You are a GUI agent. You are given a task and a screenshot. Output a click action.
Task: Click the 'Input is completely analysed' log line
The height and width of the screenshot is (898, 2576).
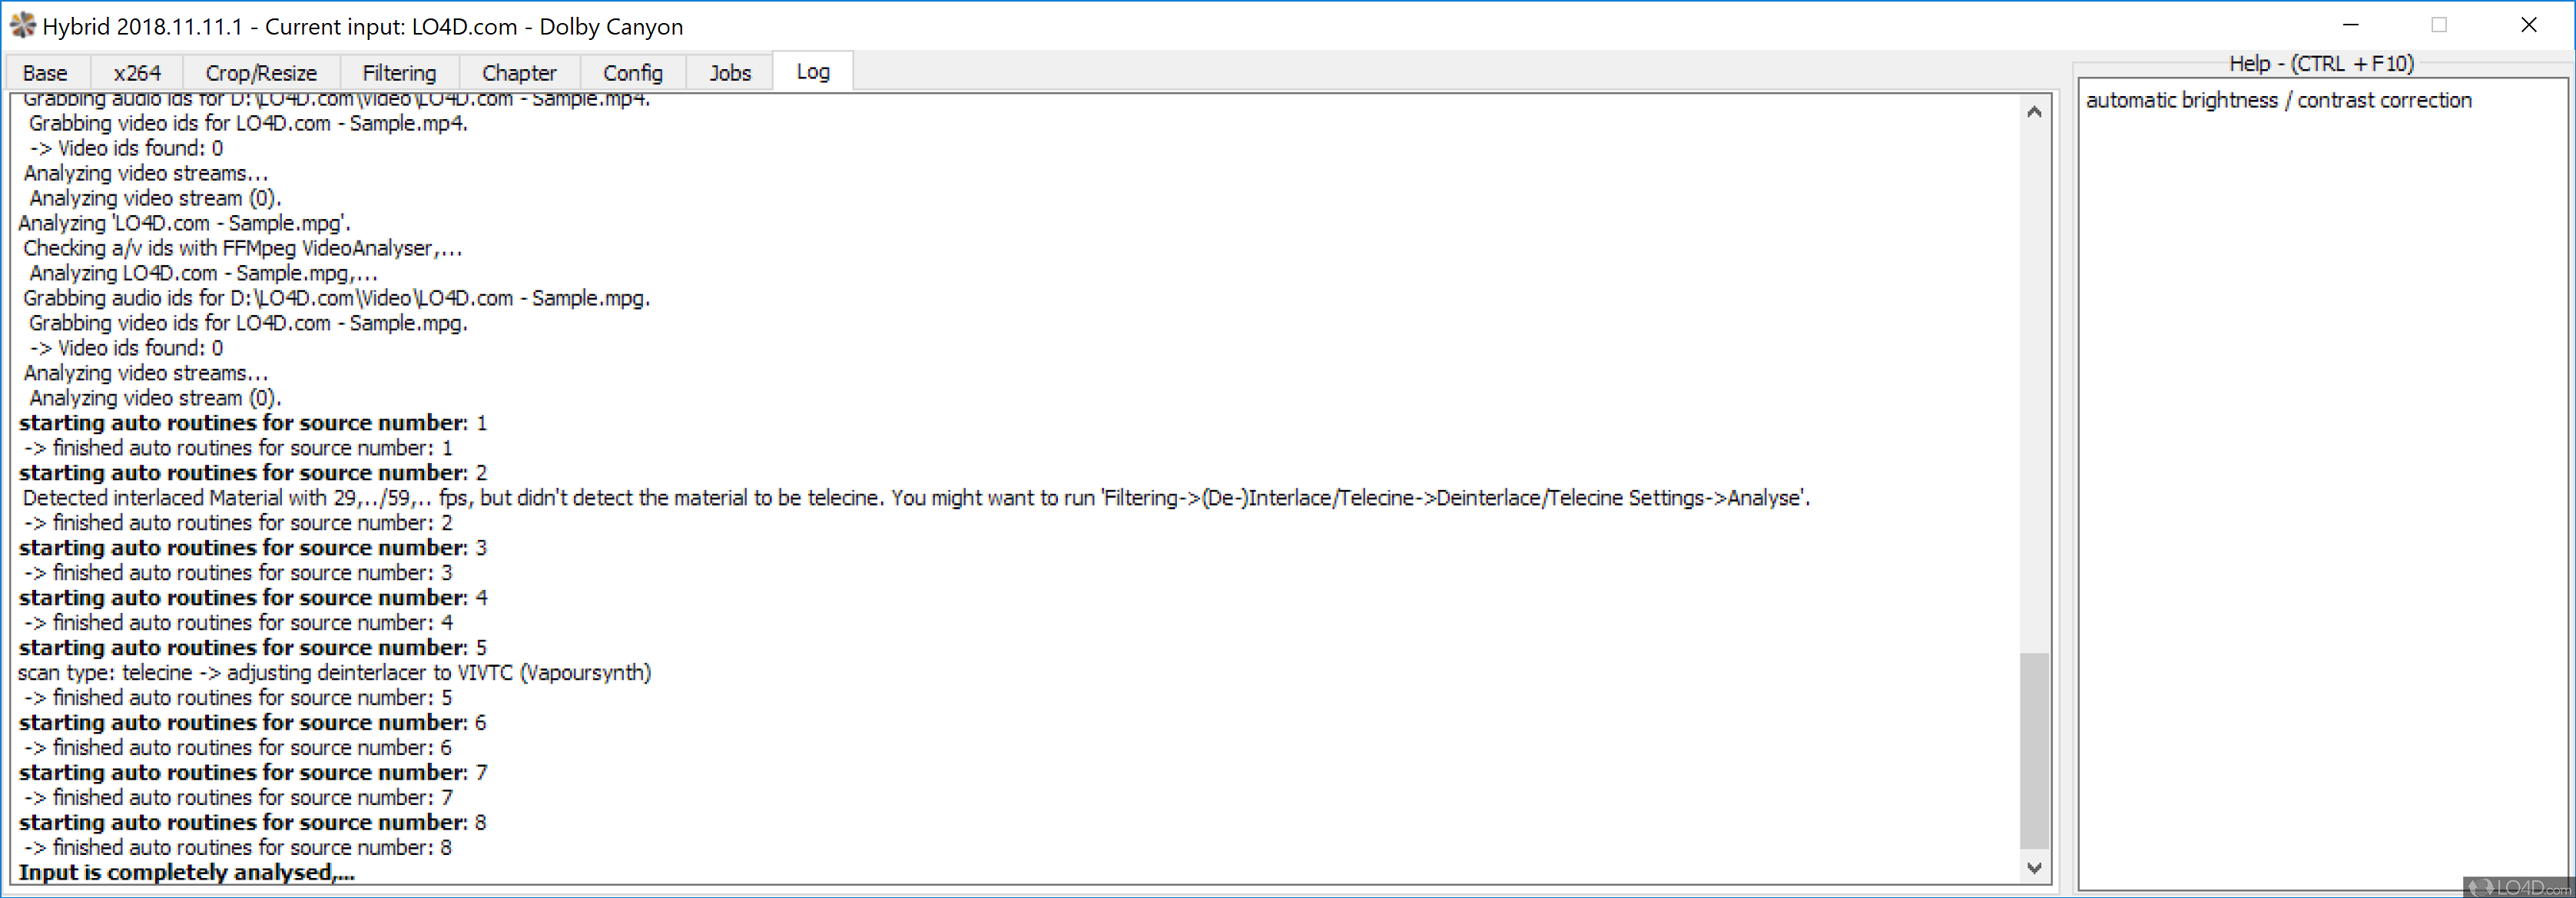[x=187, y=872]
